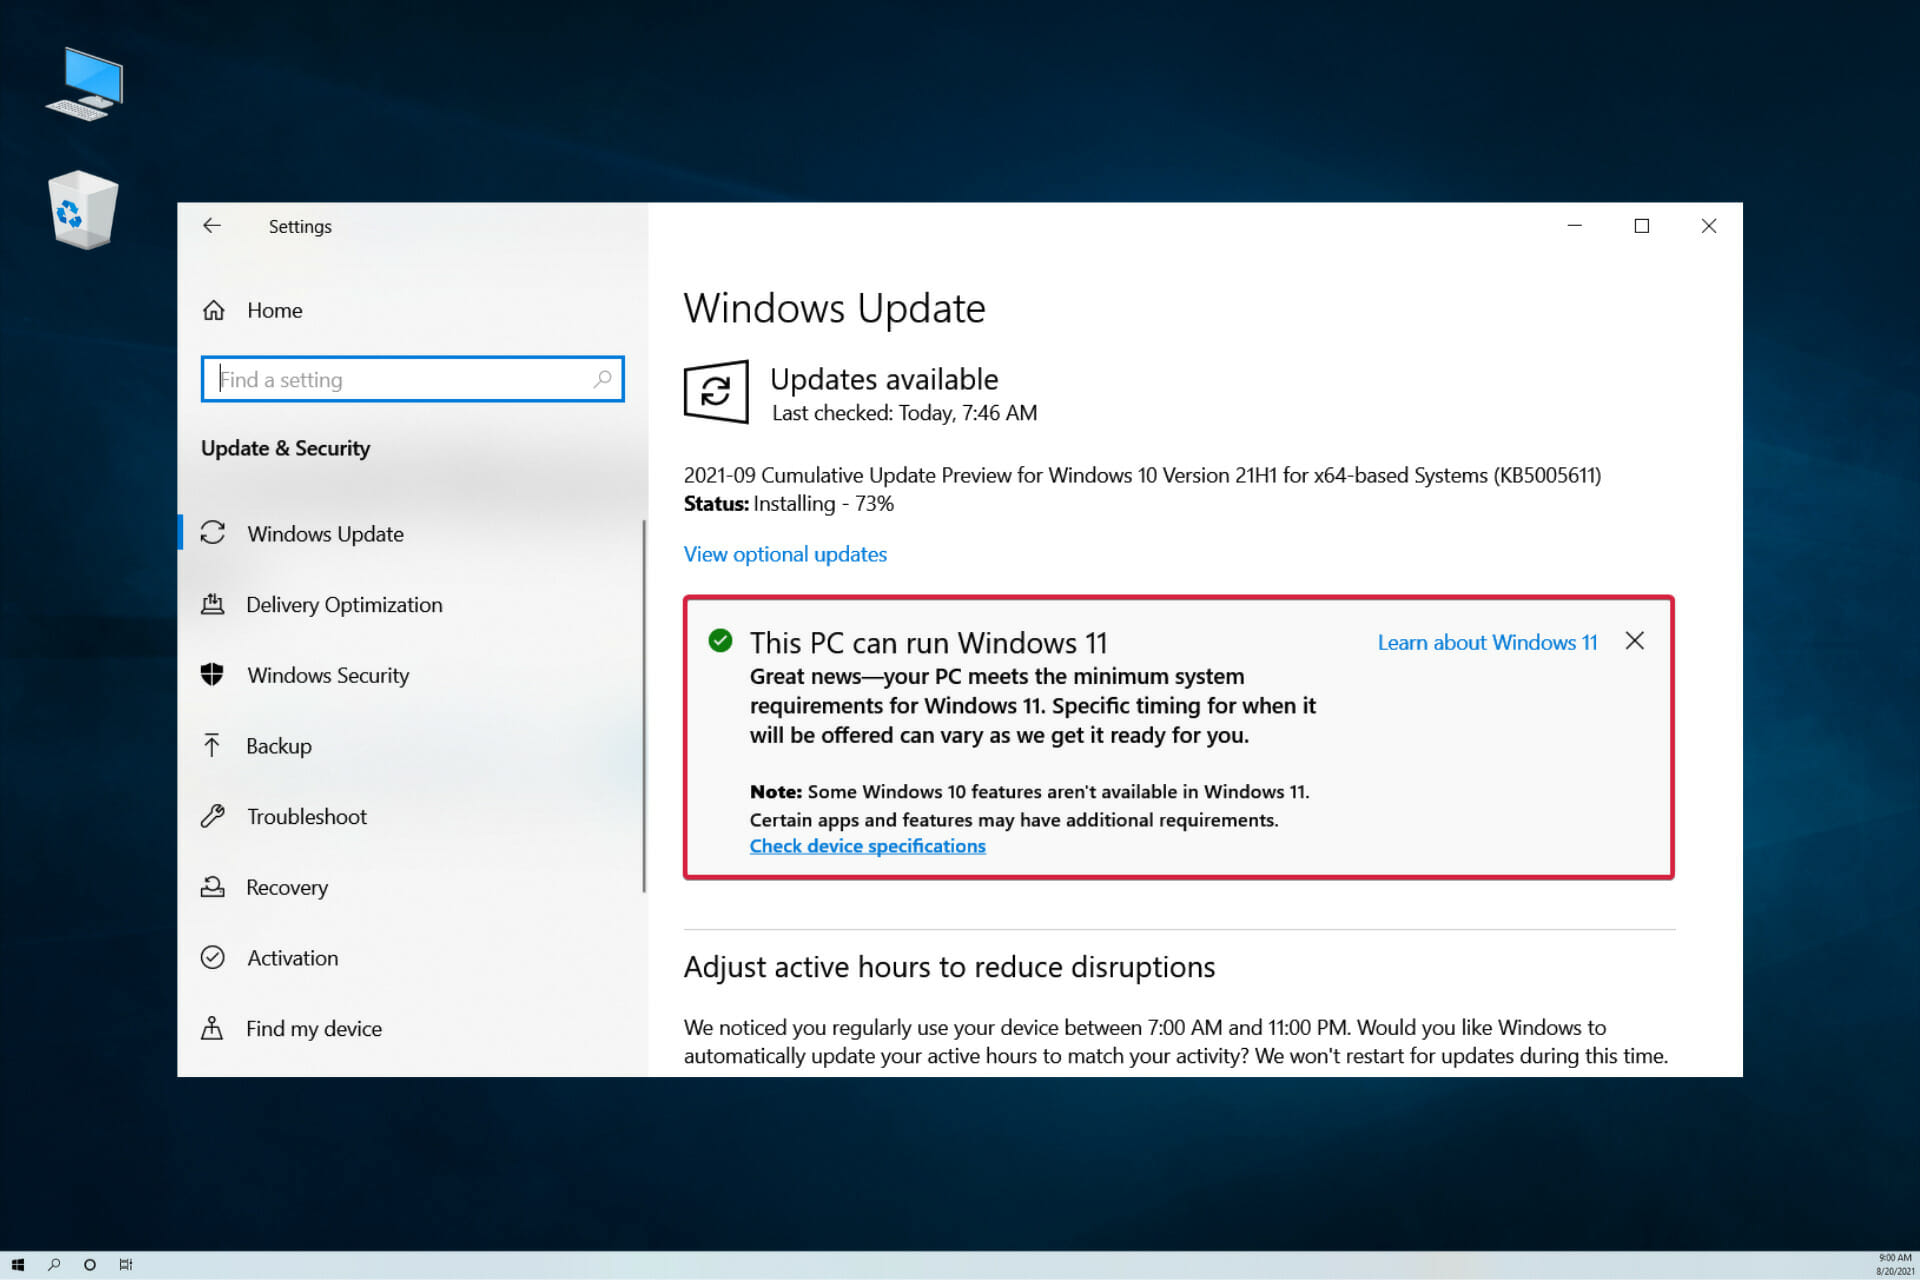This screenshot has height=1280, width=1920.
Task: Open Check device specifications link
Action: [x=867, y=846]
